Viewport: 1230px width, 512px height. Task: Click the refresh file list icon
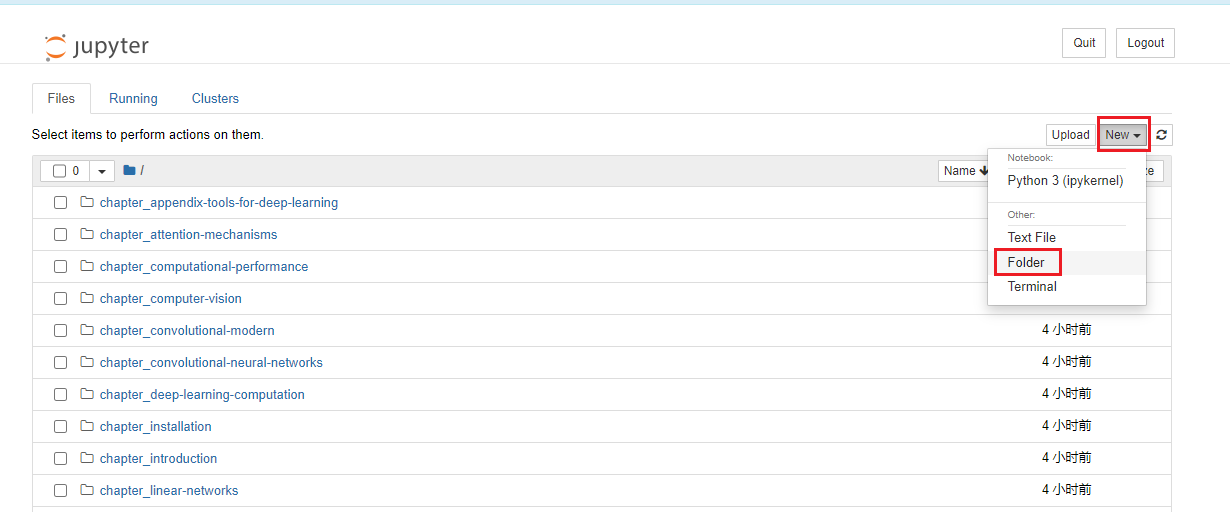click(x=1162, y=135)
